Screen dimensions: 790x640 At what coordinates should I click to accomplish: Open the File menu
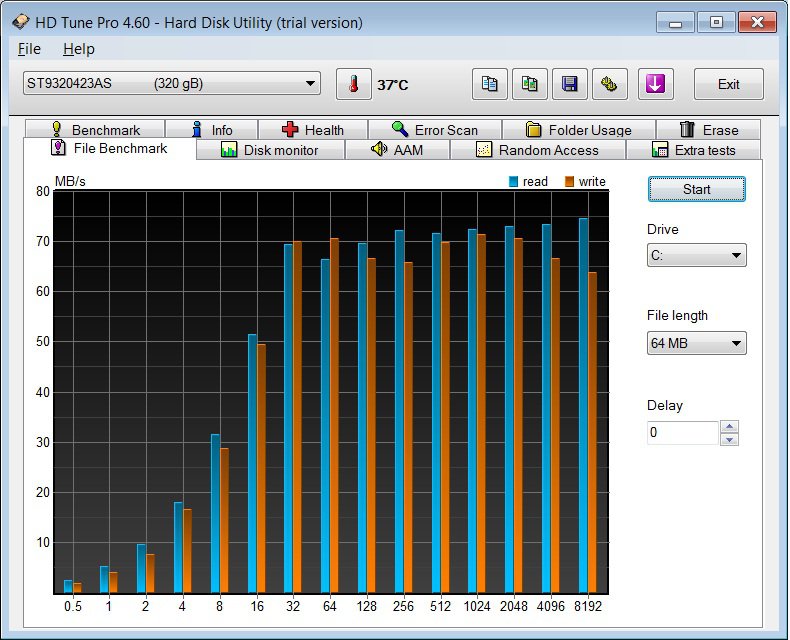tap(29, 49)
